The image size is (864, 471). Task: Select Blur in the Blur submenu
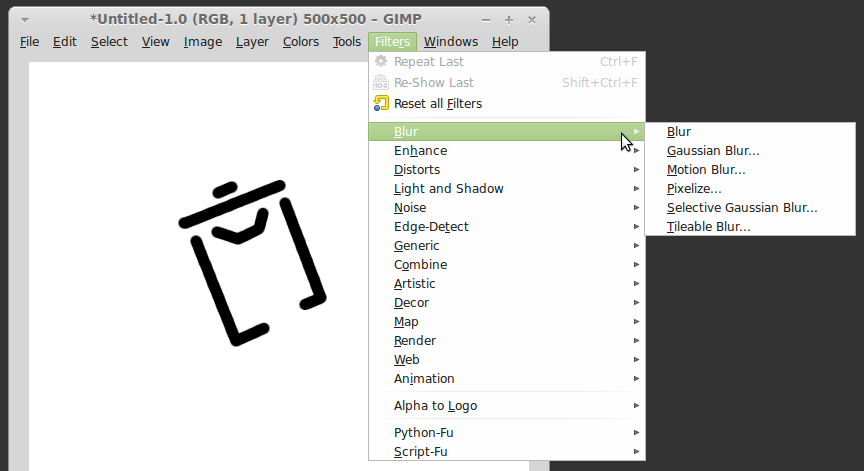click(x=750, y=132)
